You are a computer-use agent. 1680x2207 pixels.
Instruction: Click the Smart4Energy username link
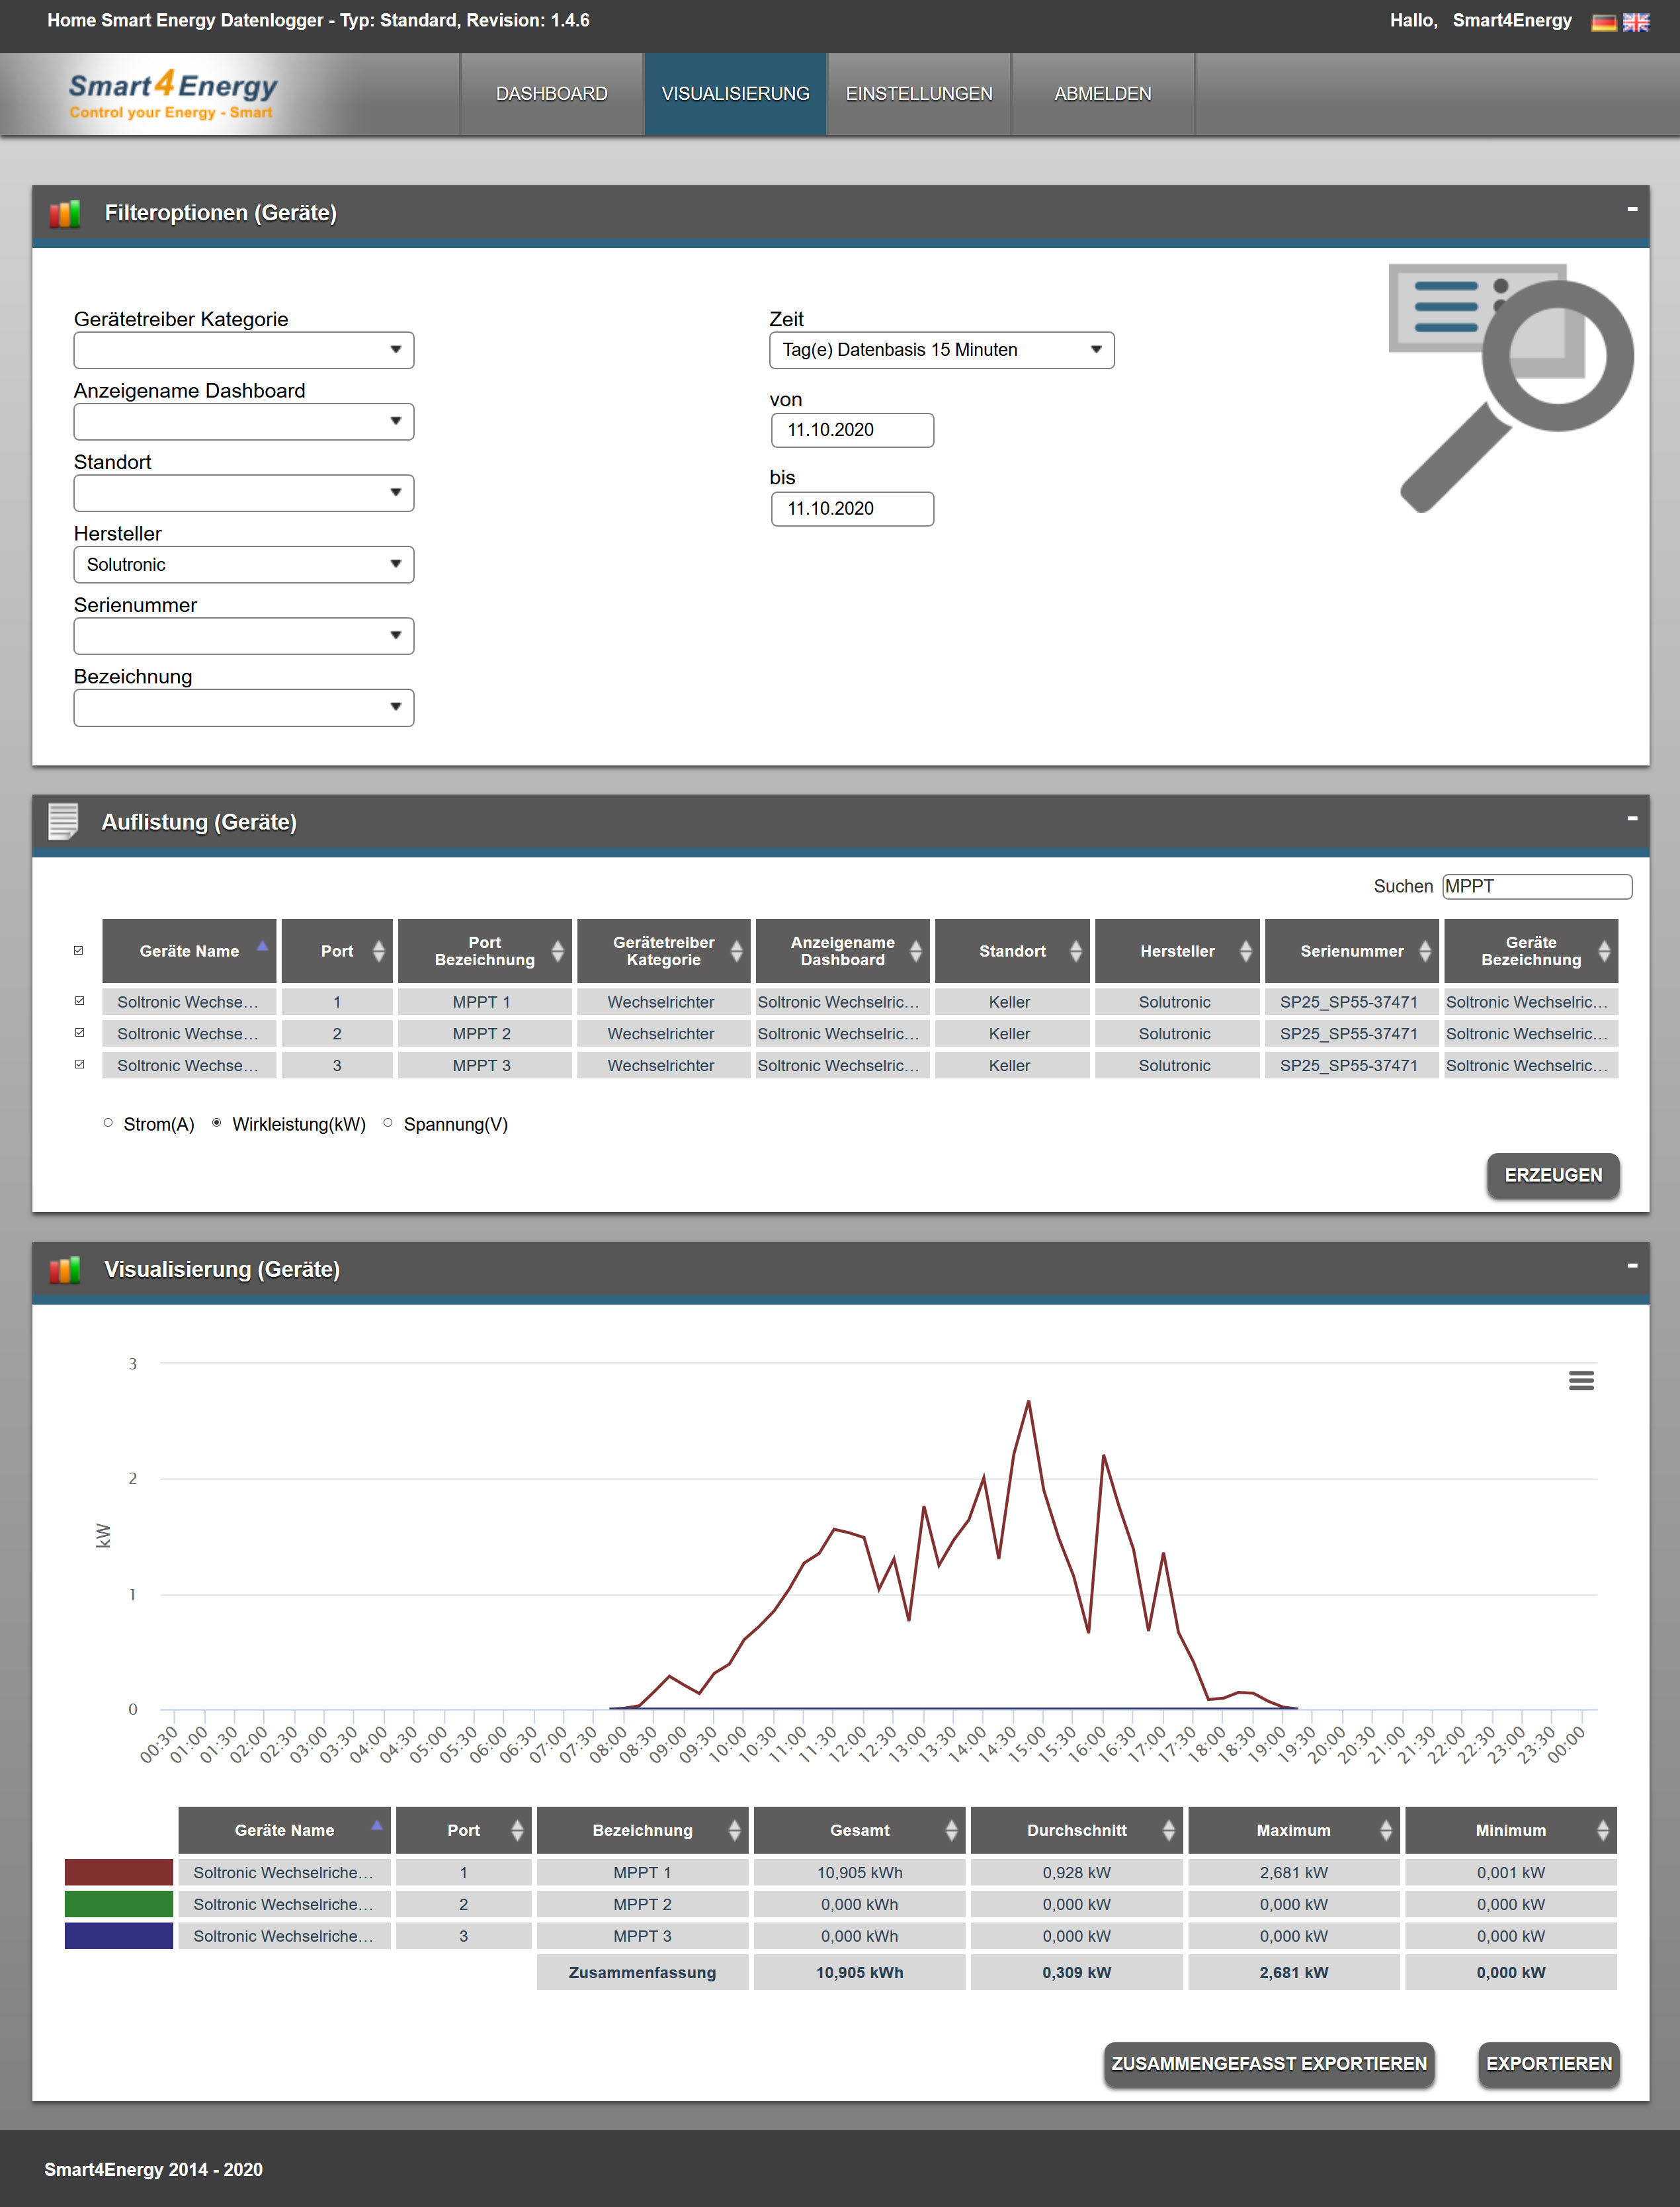pos(1512,21)
